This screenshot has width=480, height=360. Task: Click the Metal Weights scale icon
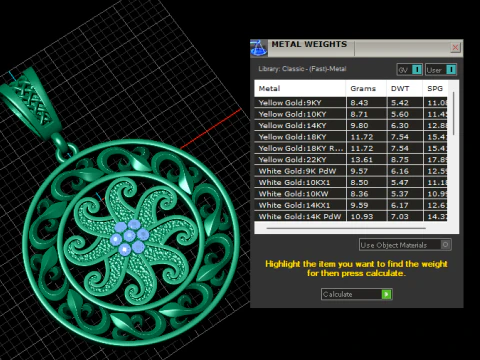258,48
